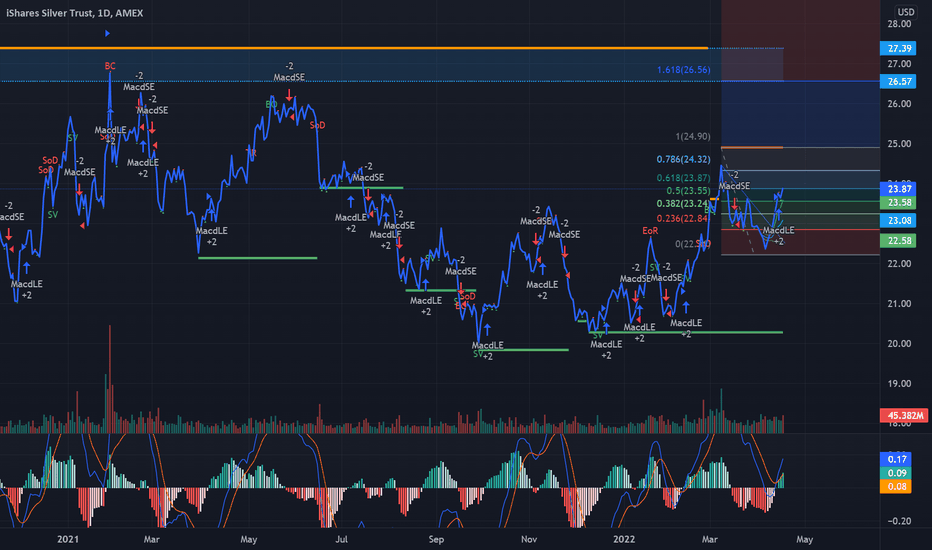Select the 0.618(23.87) Fibonacci level label

[683, 178]
